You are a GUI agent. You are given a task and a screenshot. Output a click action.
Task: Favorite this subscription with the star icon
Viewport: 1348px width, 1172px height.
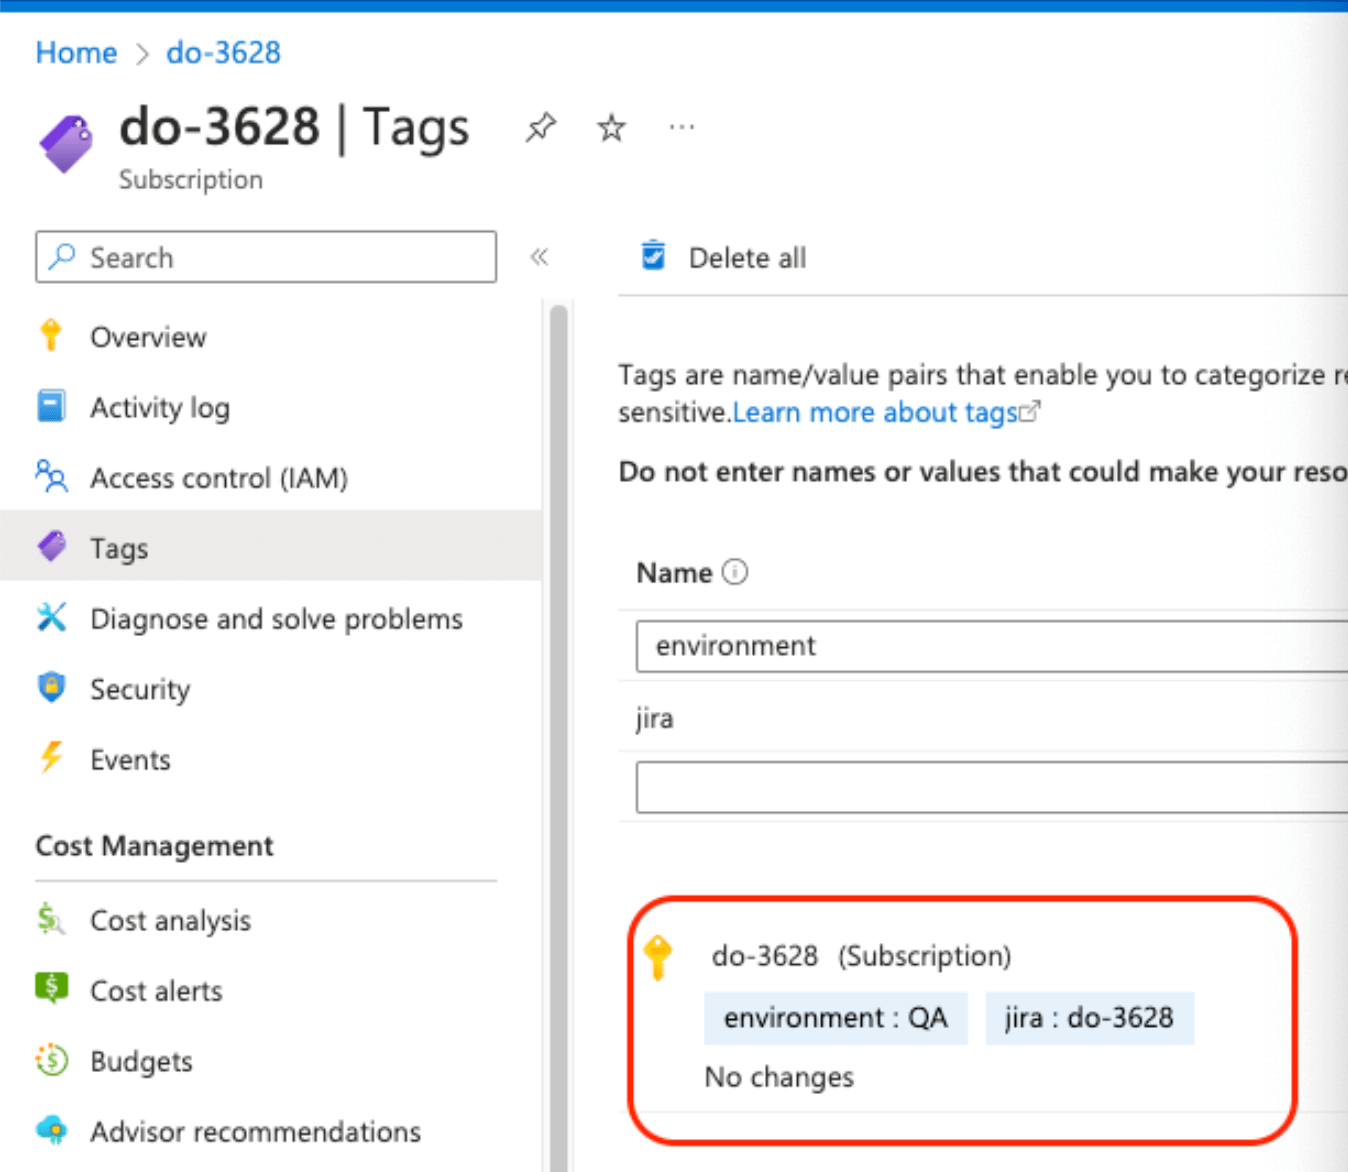[x=611, y=128]
